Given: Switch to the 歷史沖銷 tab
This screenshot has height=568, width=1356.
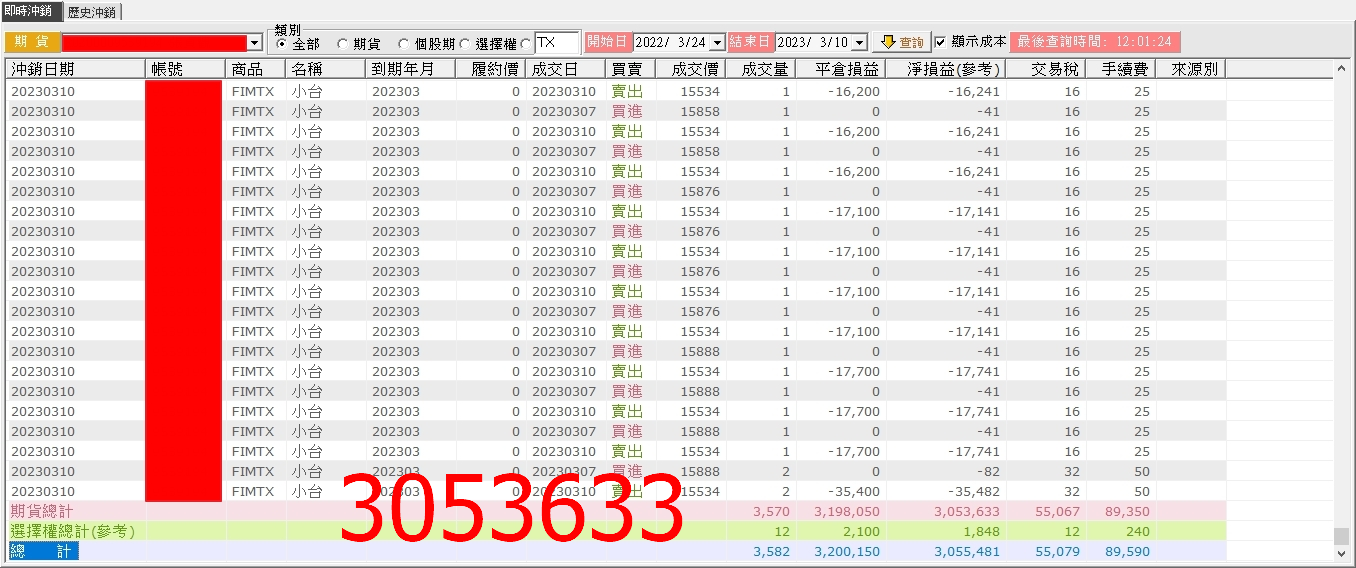Looking at the screenshot, I should [x=93, y=12].
